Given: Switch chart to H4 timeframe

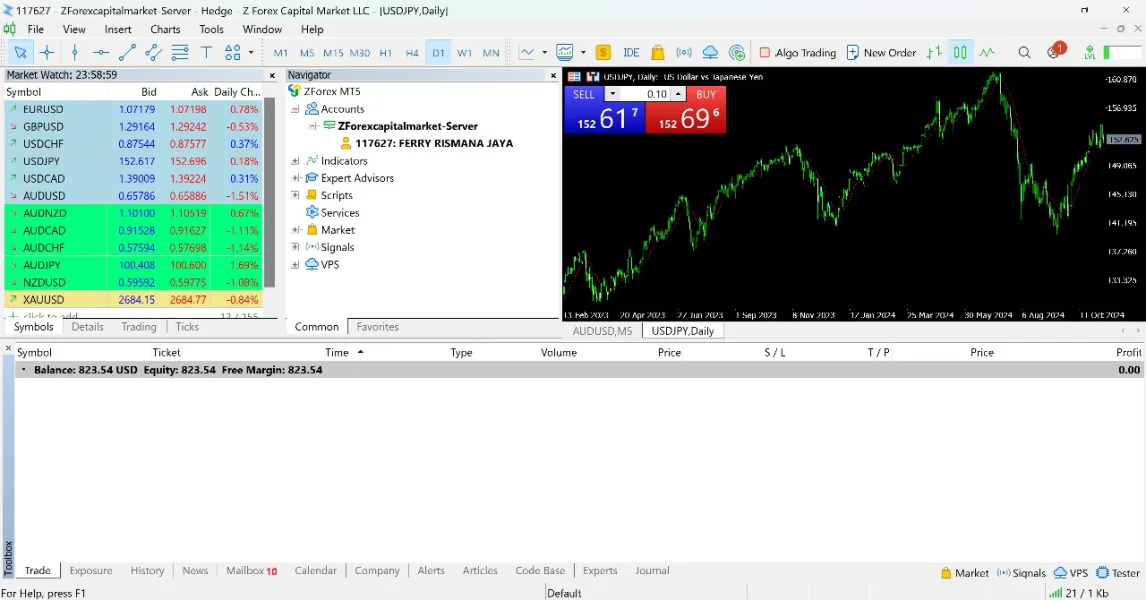Looking at the screenshot, I should point(412,53).
